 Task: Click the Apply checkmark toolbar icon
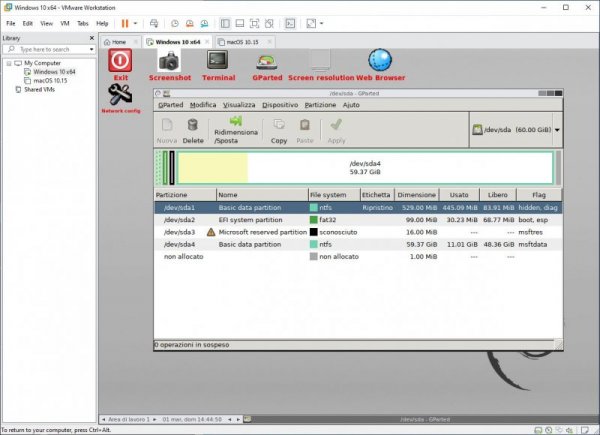[x=336, y=125]
